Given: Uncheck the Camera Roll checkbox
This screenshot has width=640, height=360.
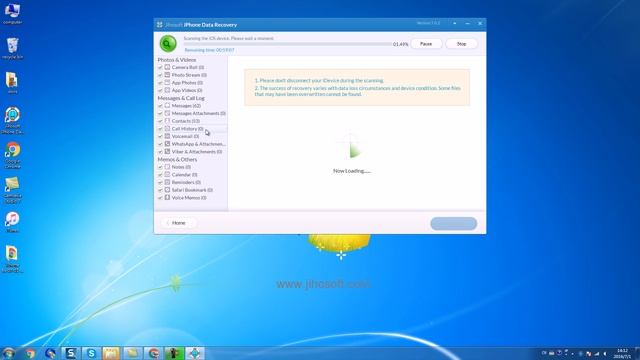Looking at the screenshot, I should pyautogui.click(x=160, y=67).
